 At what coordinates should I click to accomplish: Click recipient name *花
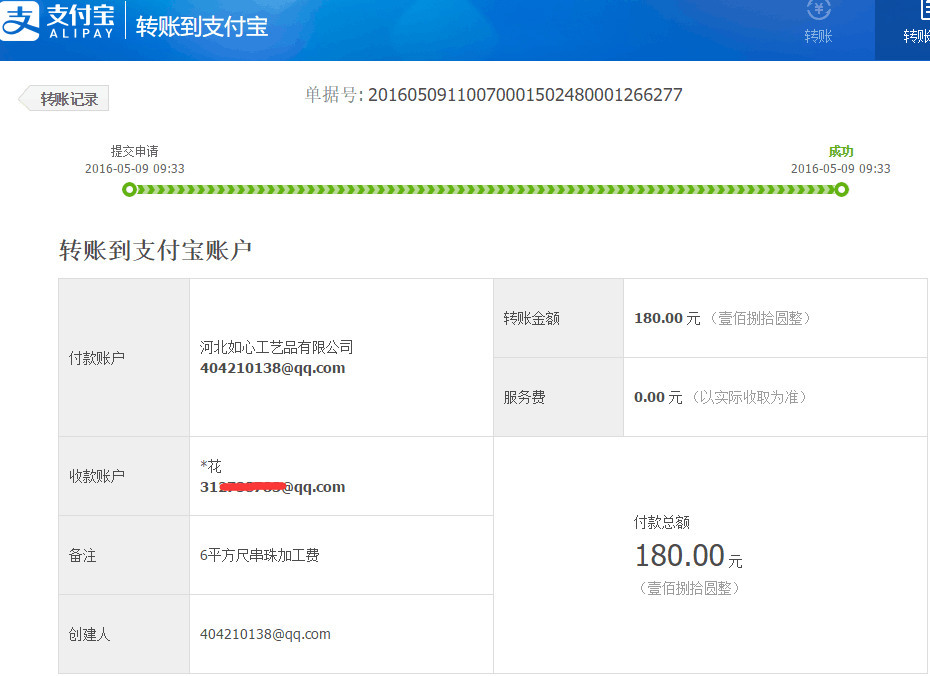(x=211, y=466)
